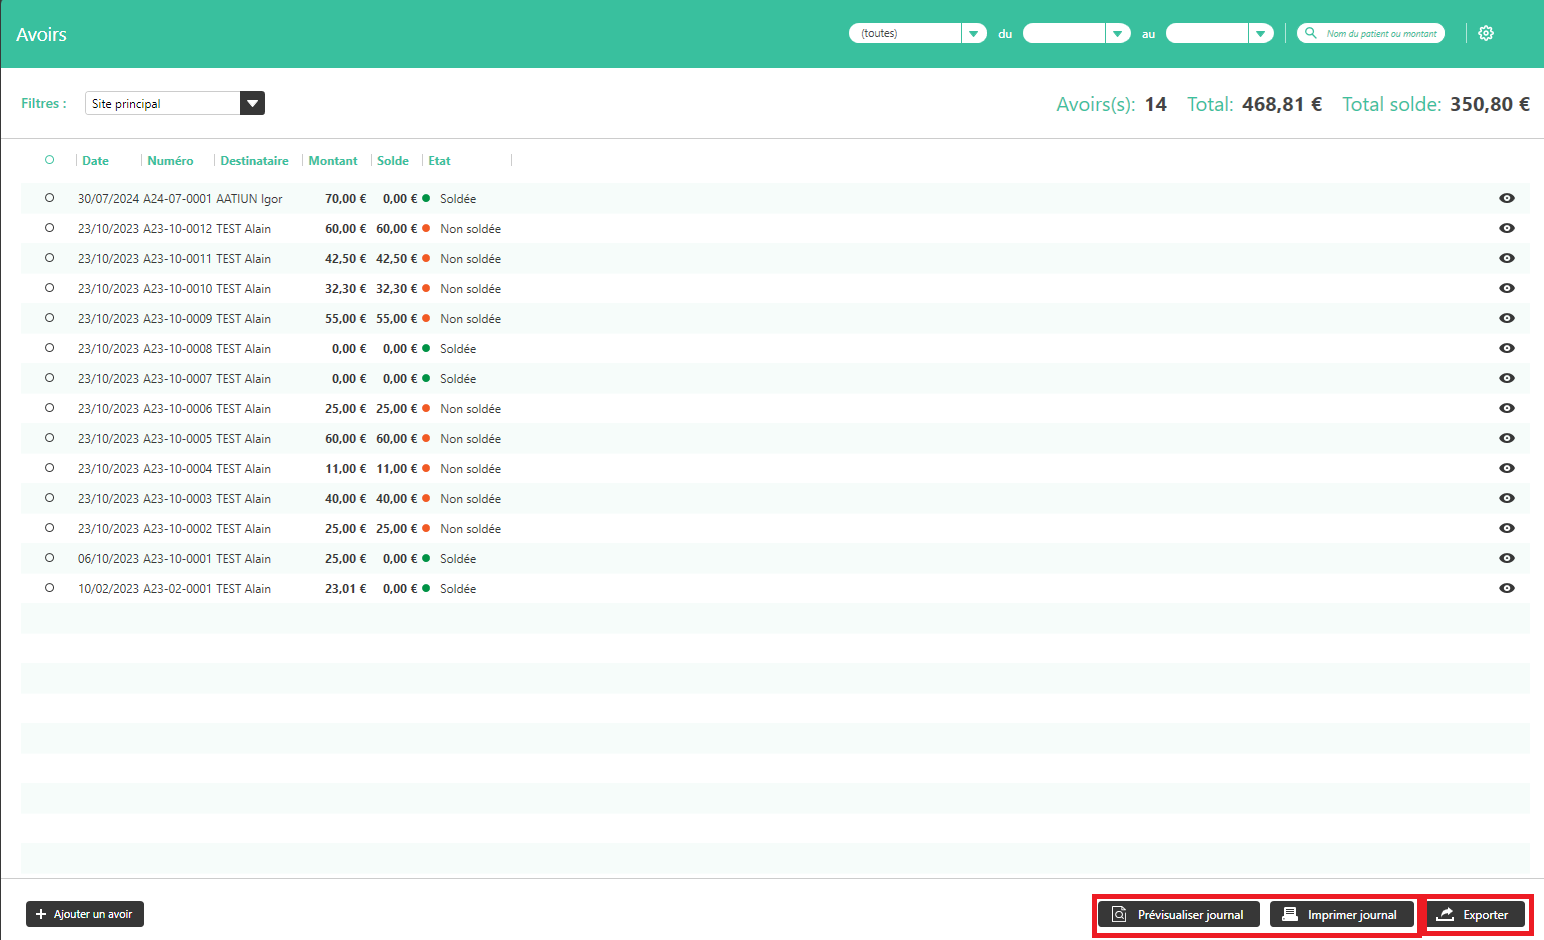The height and width of the screenshot is (940, 1544).
Task: View avoir A24-07-0001 using eye icon
Action: (x=1506, y=199)
